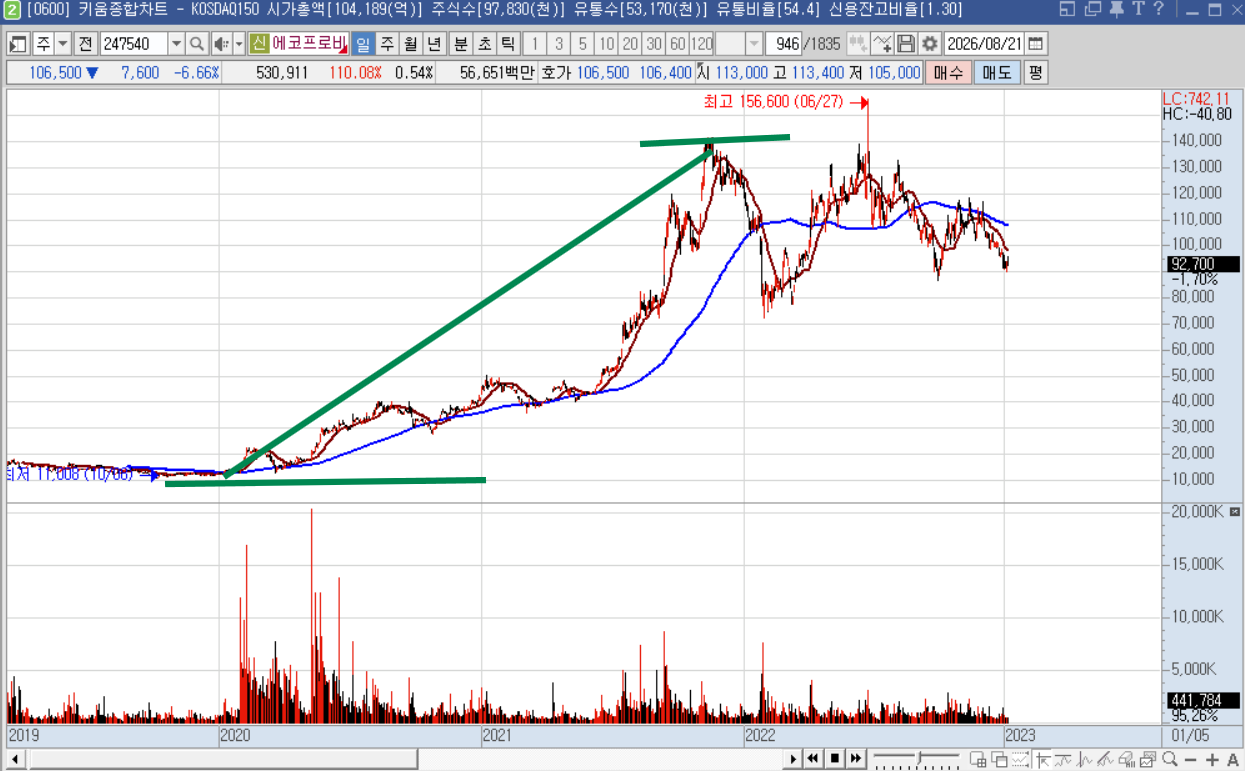Click the 전 button in toolbar
Viewport: 1245px width, 771px height.
[85, 44]
